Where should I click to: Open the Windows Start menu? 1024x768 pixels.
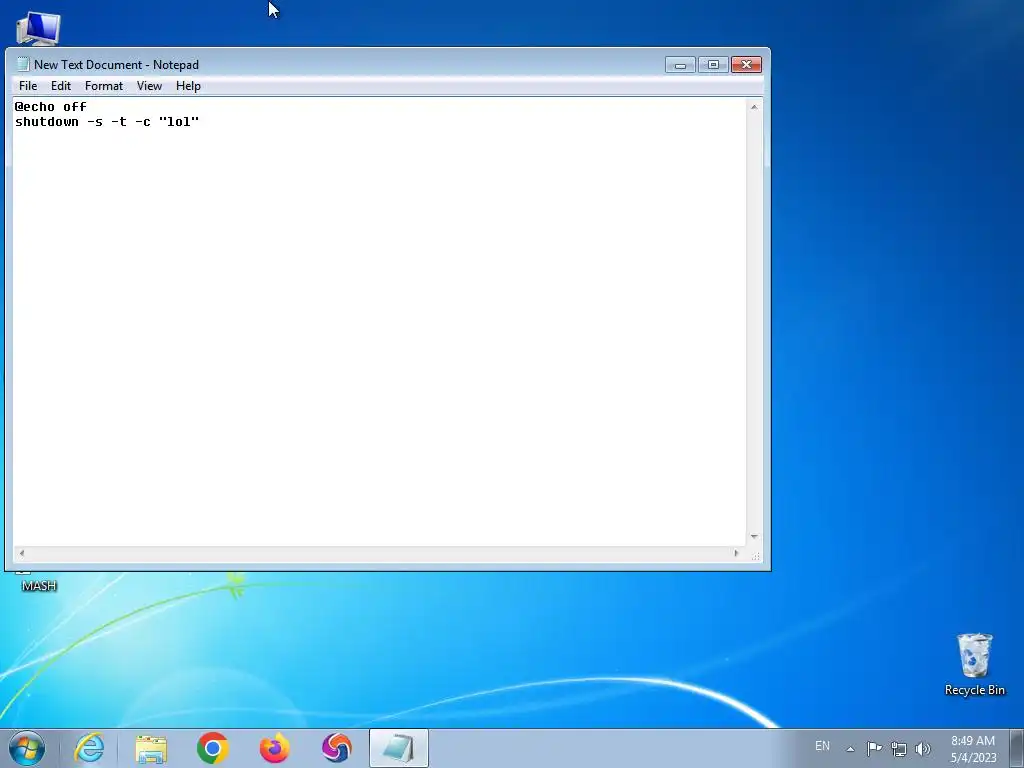click(x=27, y=748)
